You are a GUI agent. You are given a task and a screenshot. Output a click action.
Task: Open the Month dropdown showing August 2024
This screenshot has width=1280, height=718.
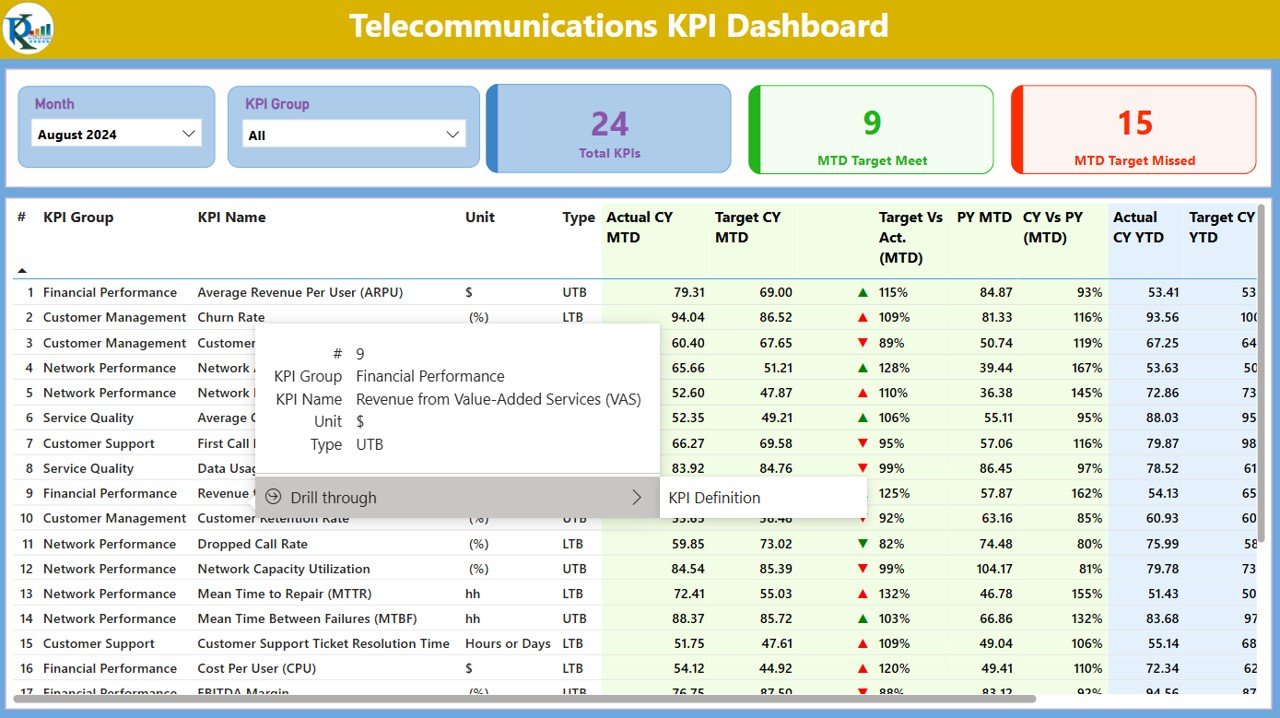pos(116,134)
